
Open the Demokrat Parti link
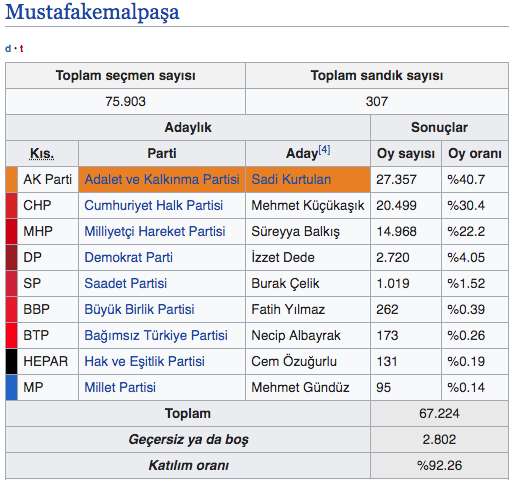[129, 257]
